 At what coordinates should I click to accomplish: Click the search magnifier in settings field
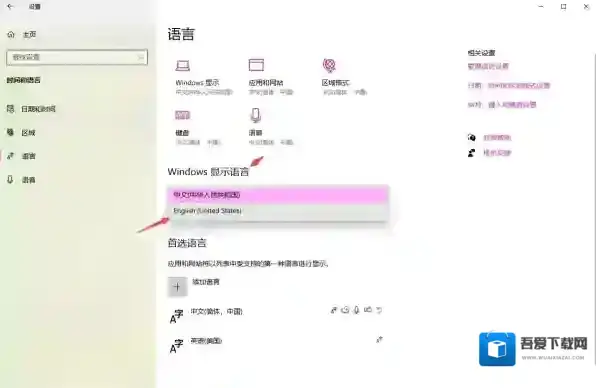pos(141,57)
